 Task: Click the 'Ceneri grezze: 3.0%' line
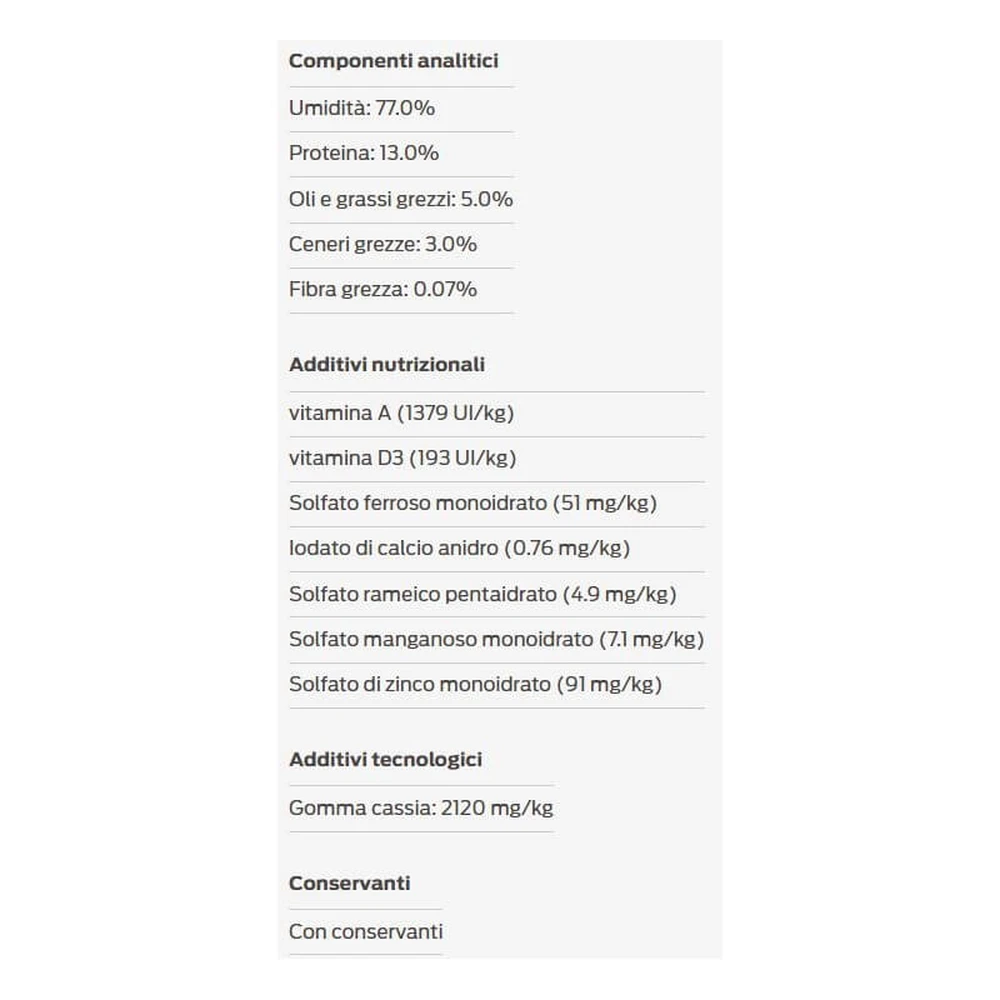(383, 244)
